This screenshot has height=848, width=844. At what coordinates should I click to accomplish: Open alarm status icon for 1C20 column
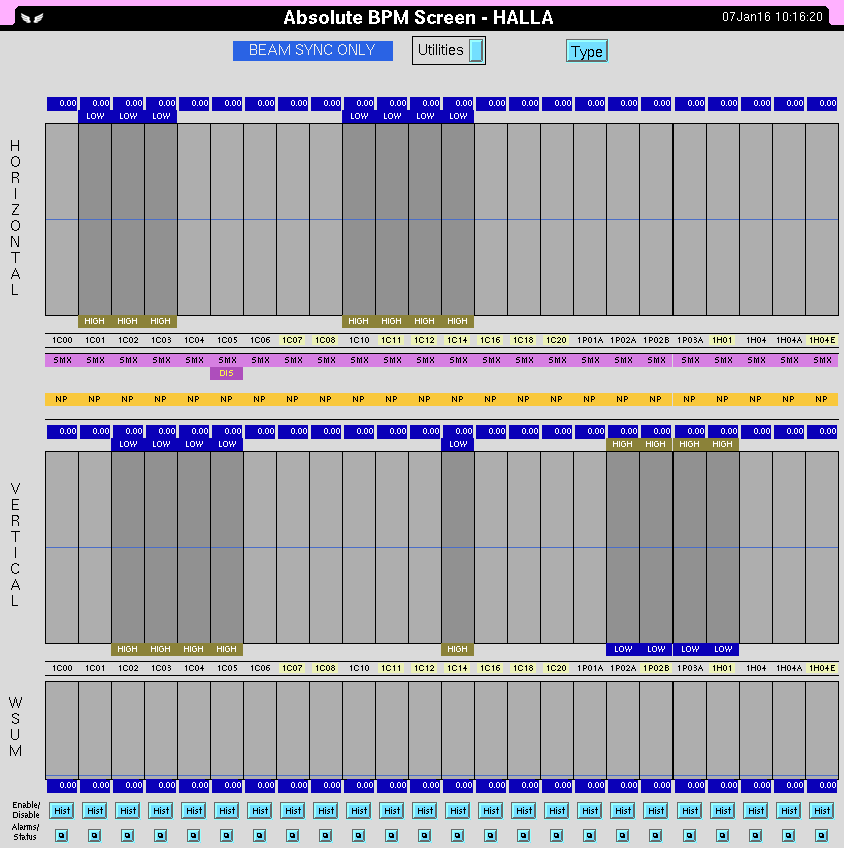pos(556,836)
